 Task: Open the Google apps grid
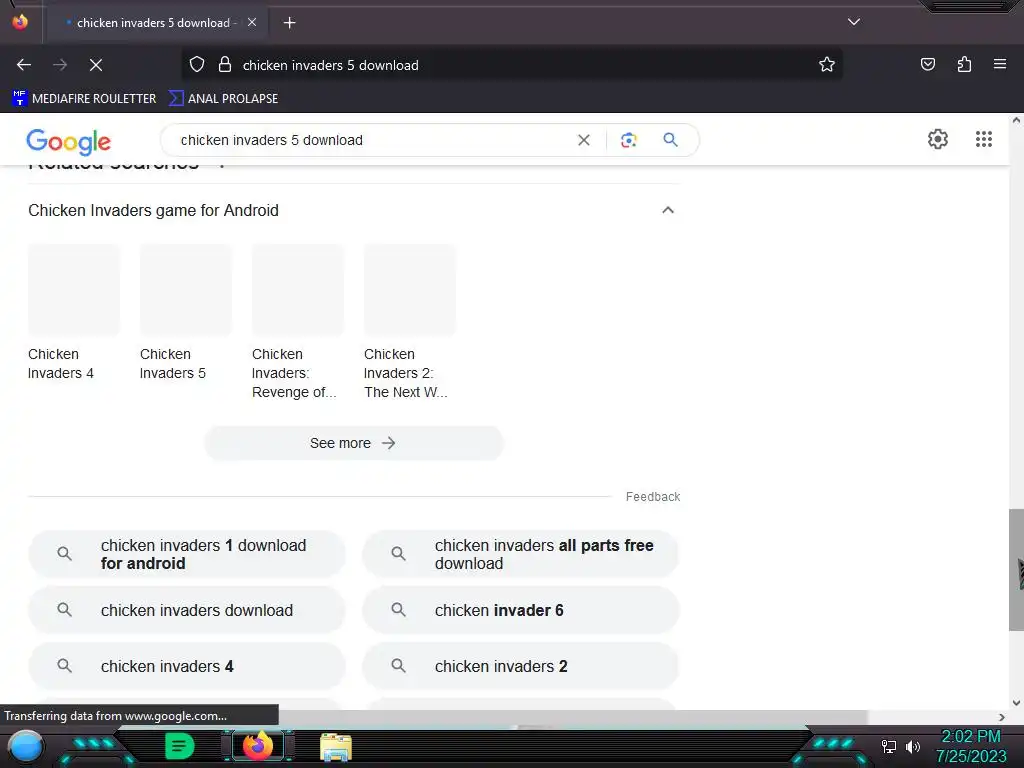(x=984, y=139)
